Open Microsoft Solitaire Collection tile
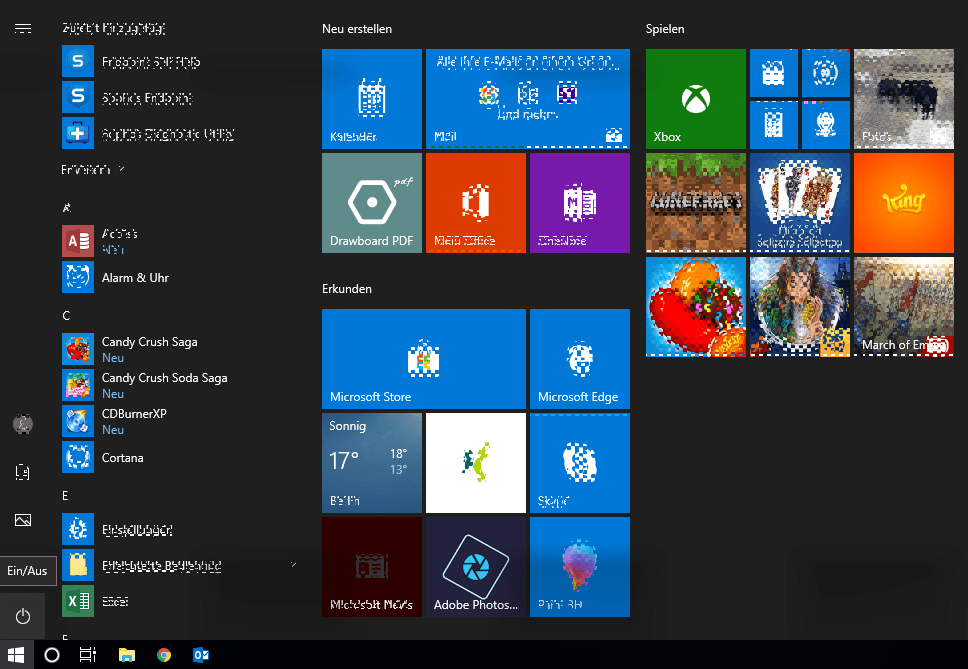 pos(799,203)
